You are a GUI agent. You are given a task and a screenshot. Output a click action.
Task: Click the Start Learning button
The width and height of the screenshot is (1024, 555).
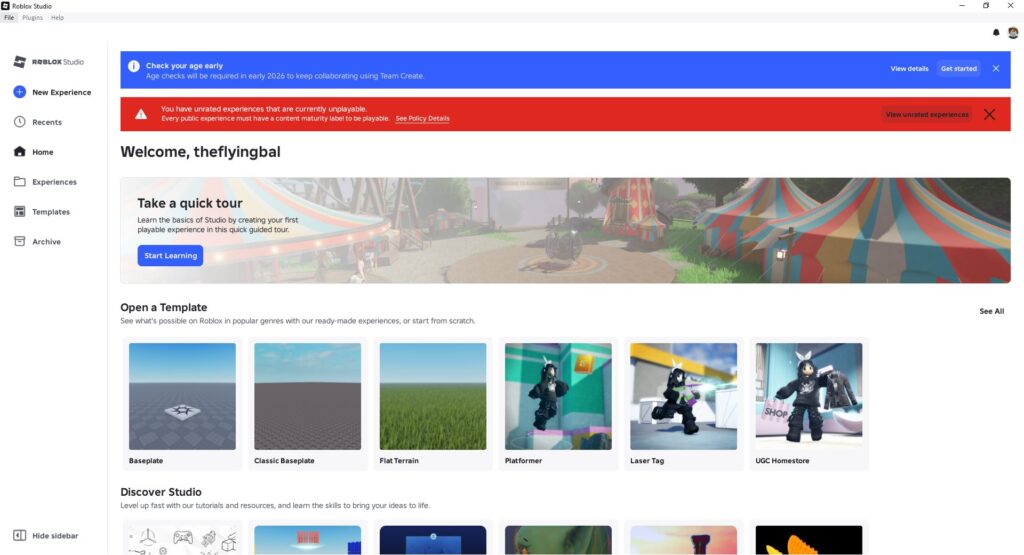pos(170,255)
